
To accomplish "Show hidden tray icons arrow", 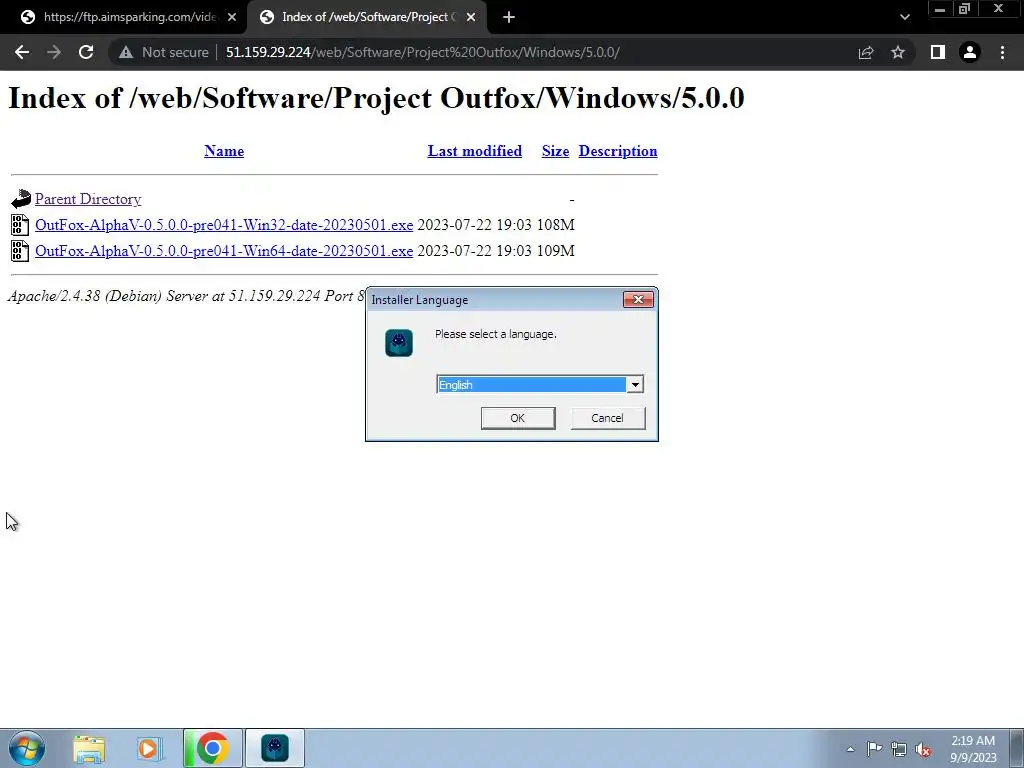I will 850,749.
